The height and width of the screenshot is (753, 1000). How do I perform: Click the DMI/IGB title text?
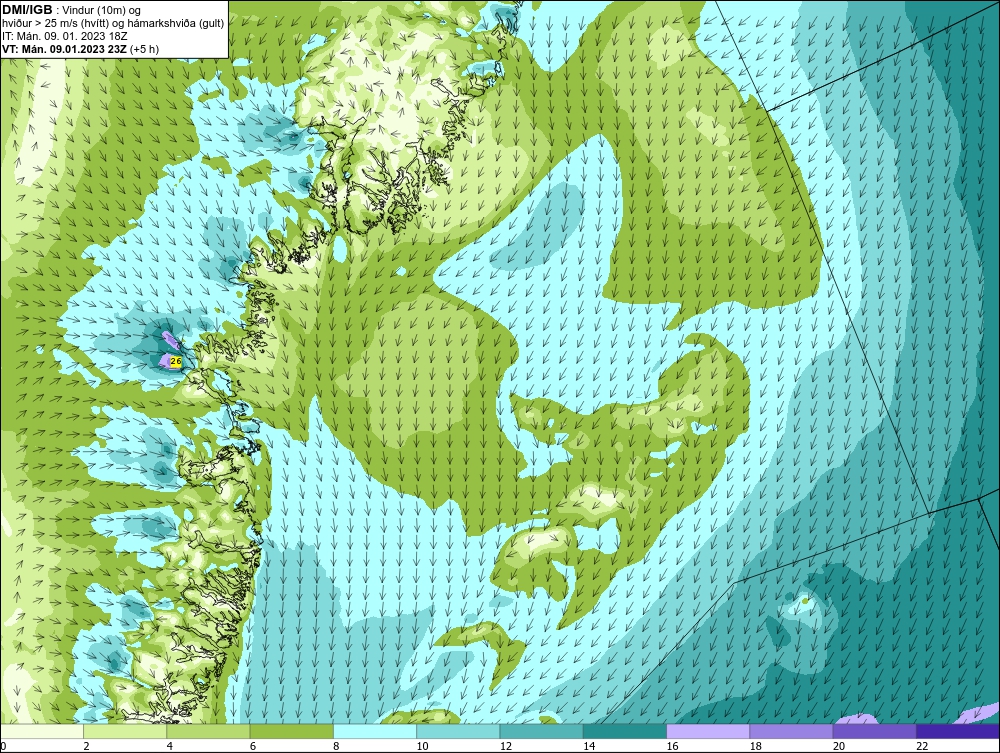tap(27, 10)
